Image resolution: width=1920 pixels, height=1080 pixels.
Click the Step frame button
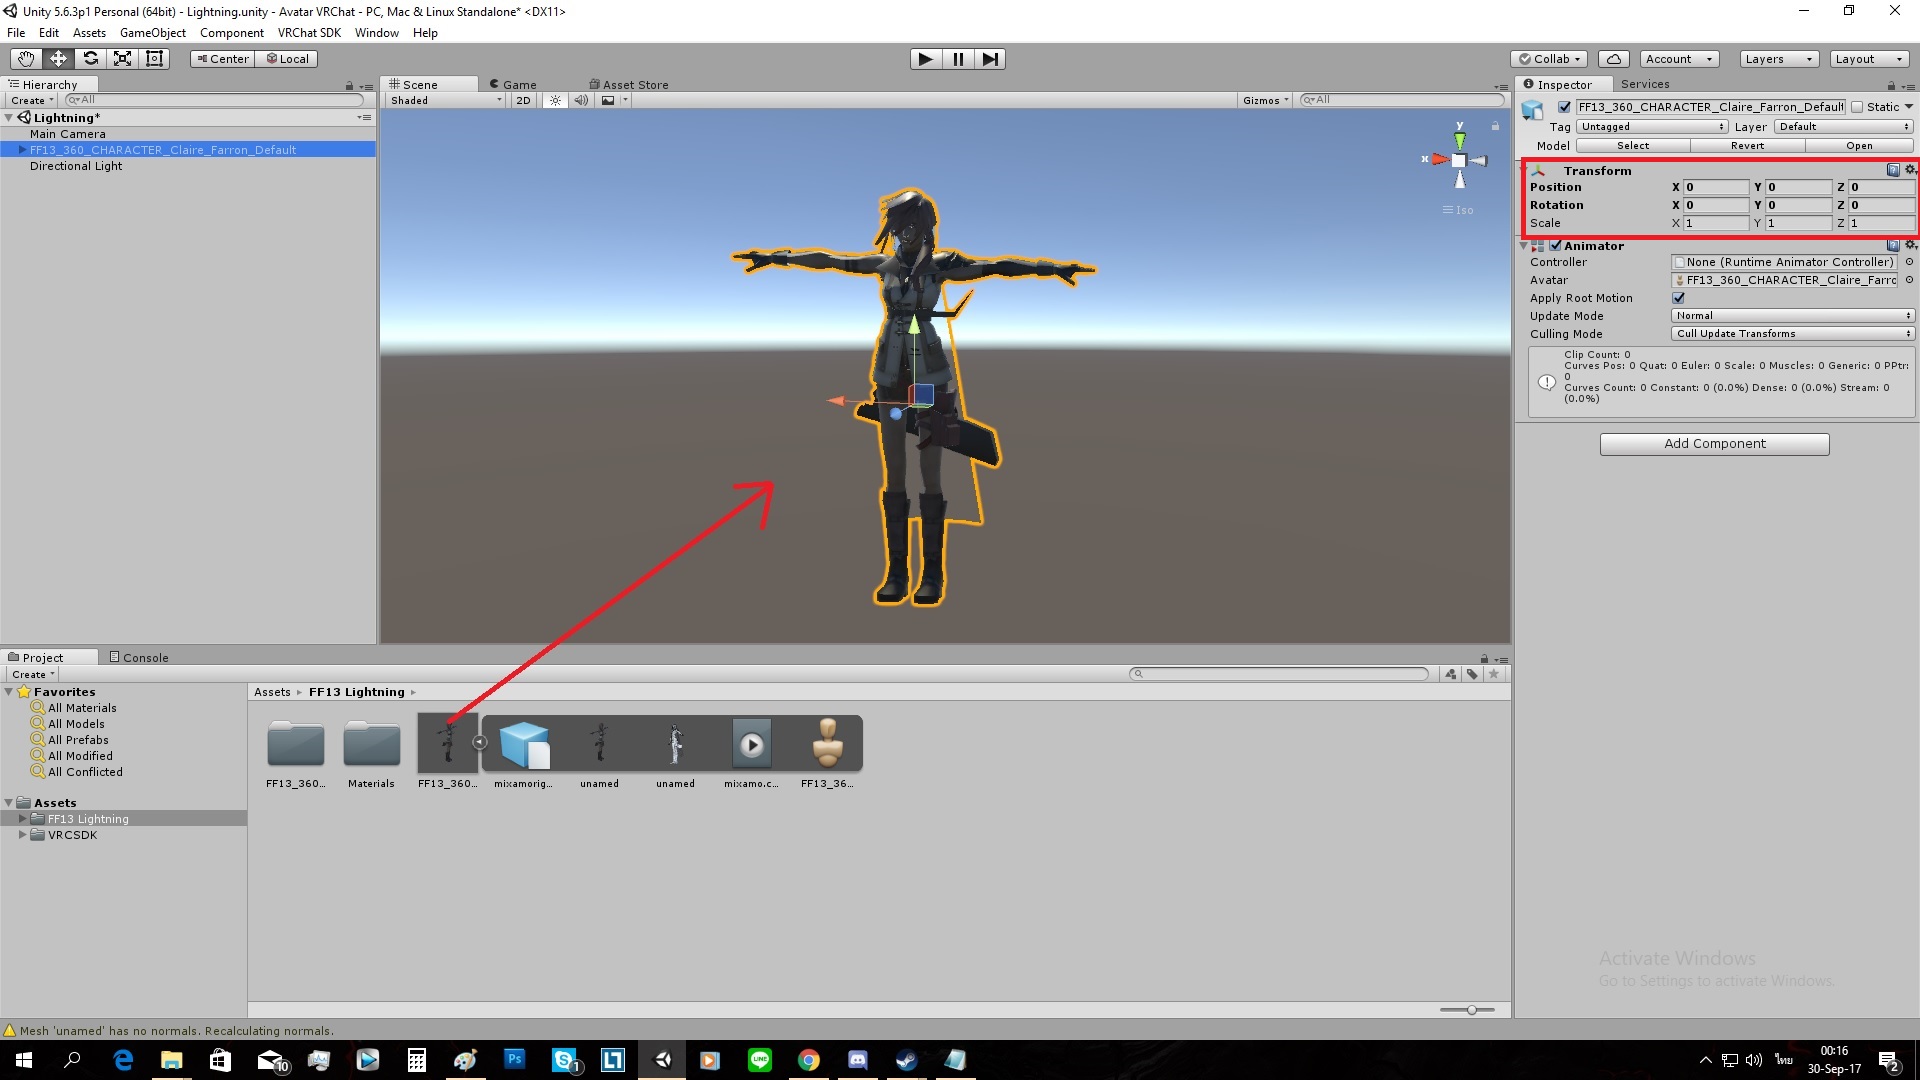[x=989, y=59]
